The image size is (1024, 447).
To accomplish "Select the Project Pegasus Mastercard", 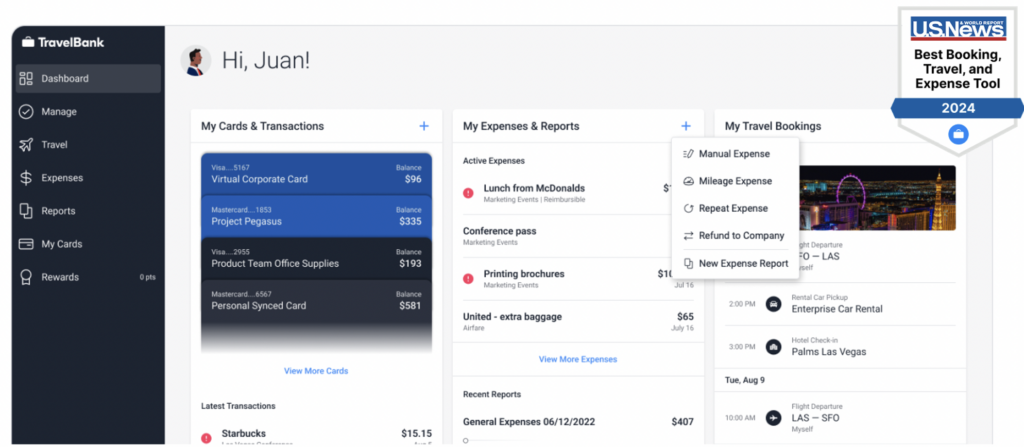I will point(316,216).
